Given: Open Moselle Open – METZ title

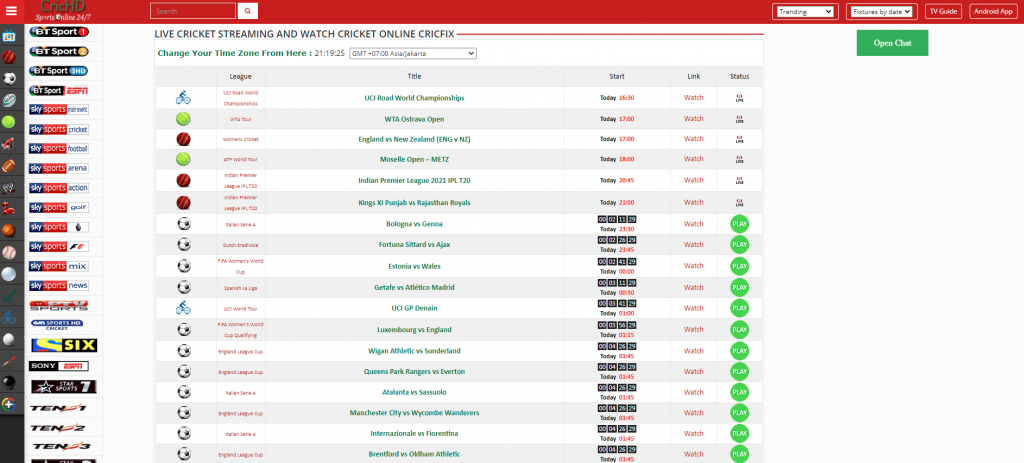Looking at the screenshot, I should (x=414, y=159).
